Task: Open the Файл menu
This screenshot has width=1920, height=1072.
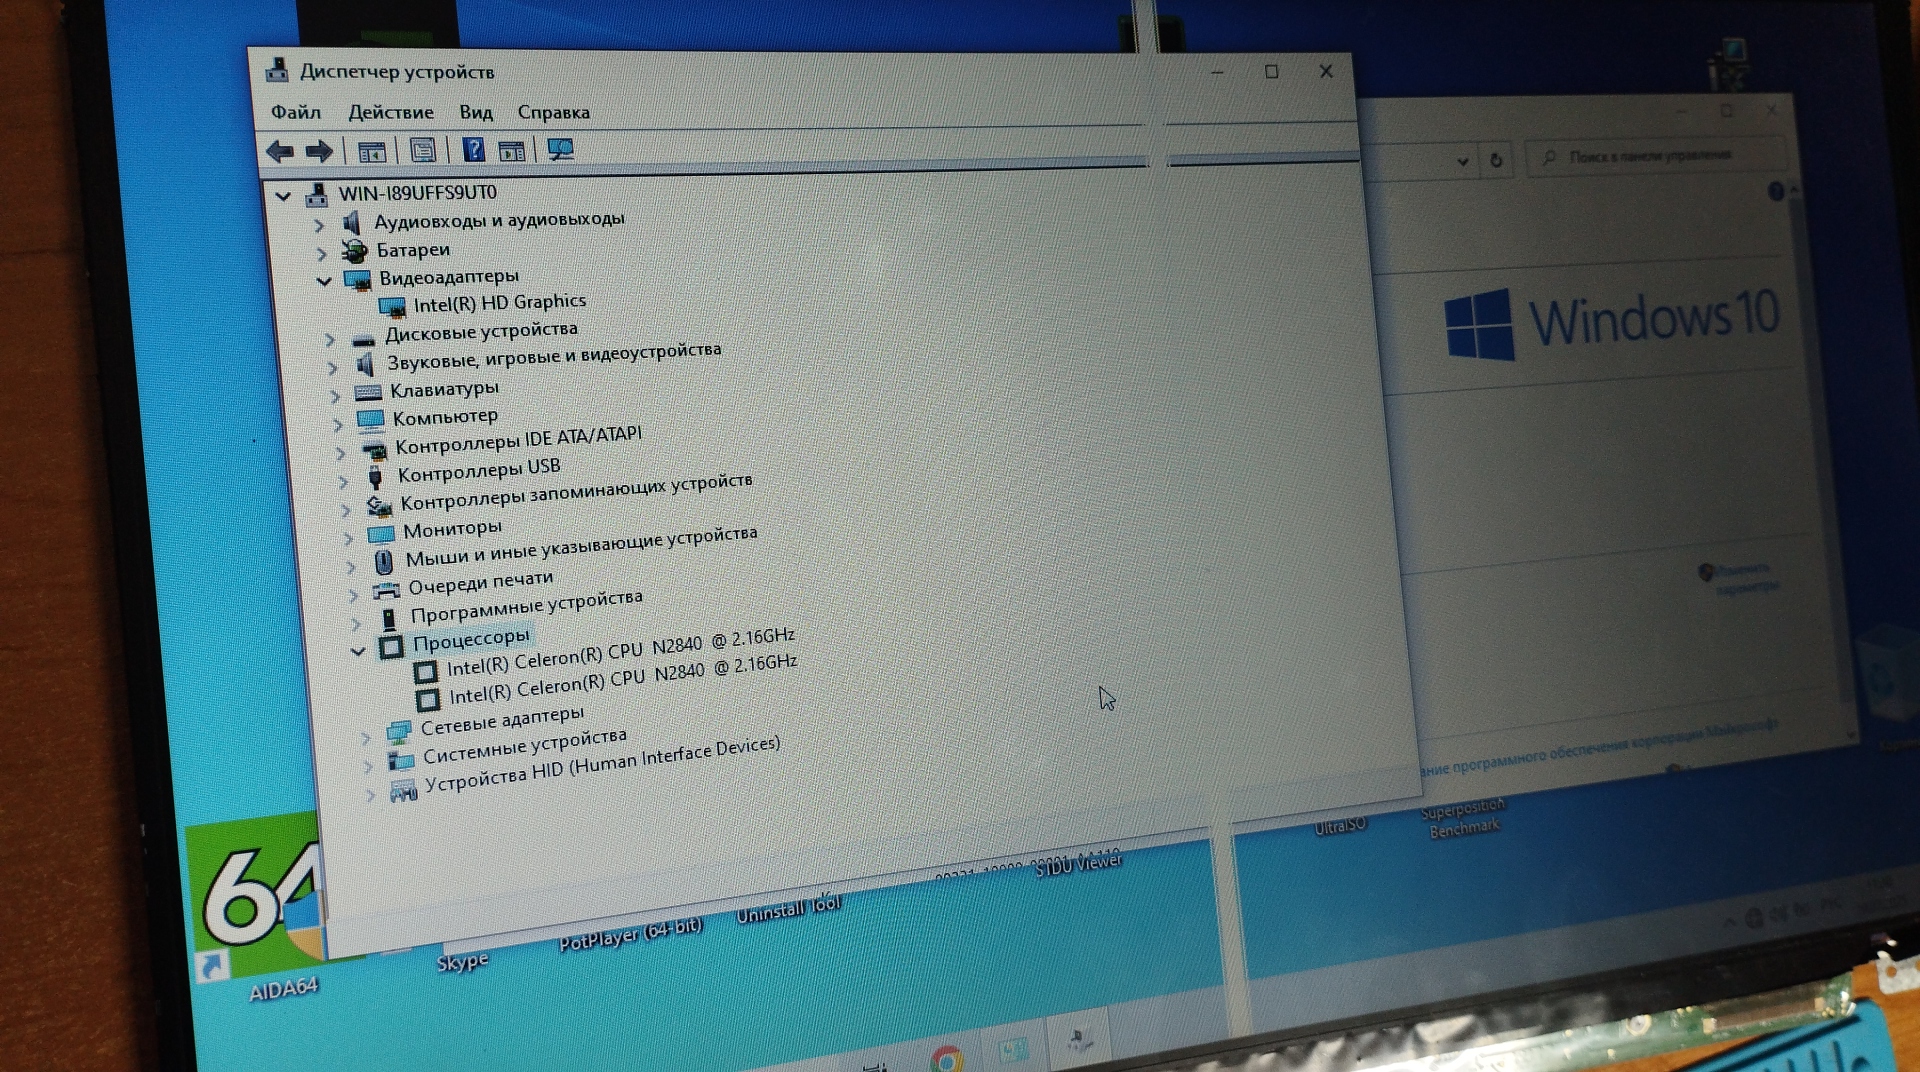Action: click(295, 112)
